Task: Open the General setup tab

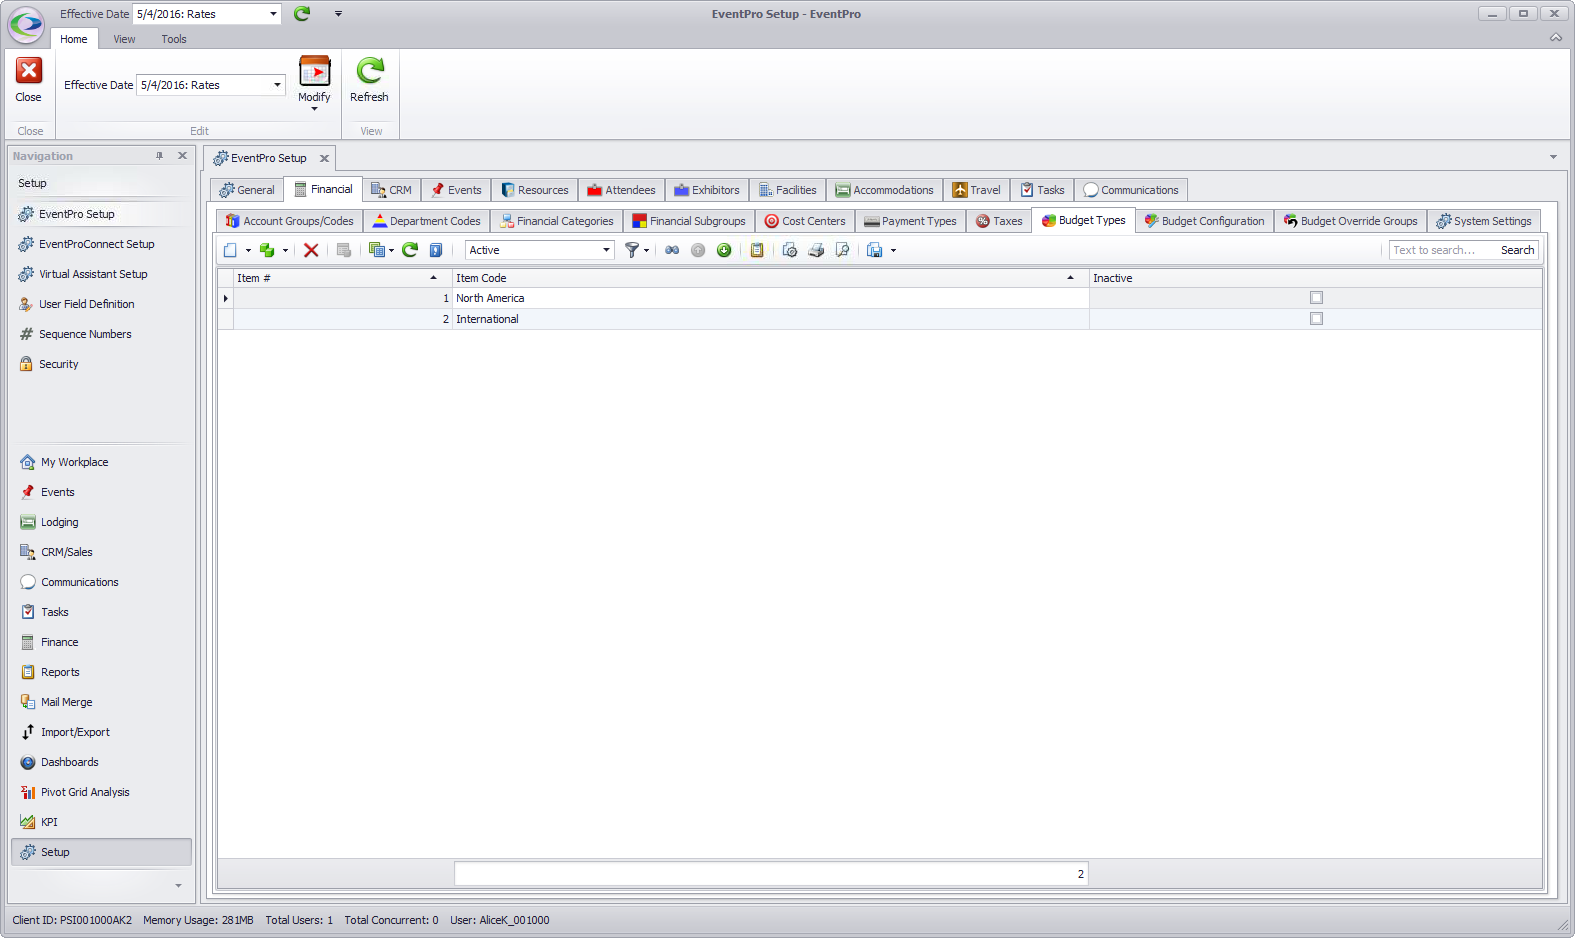Action: coord(247,190)
